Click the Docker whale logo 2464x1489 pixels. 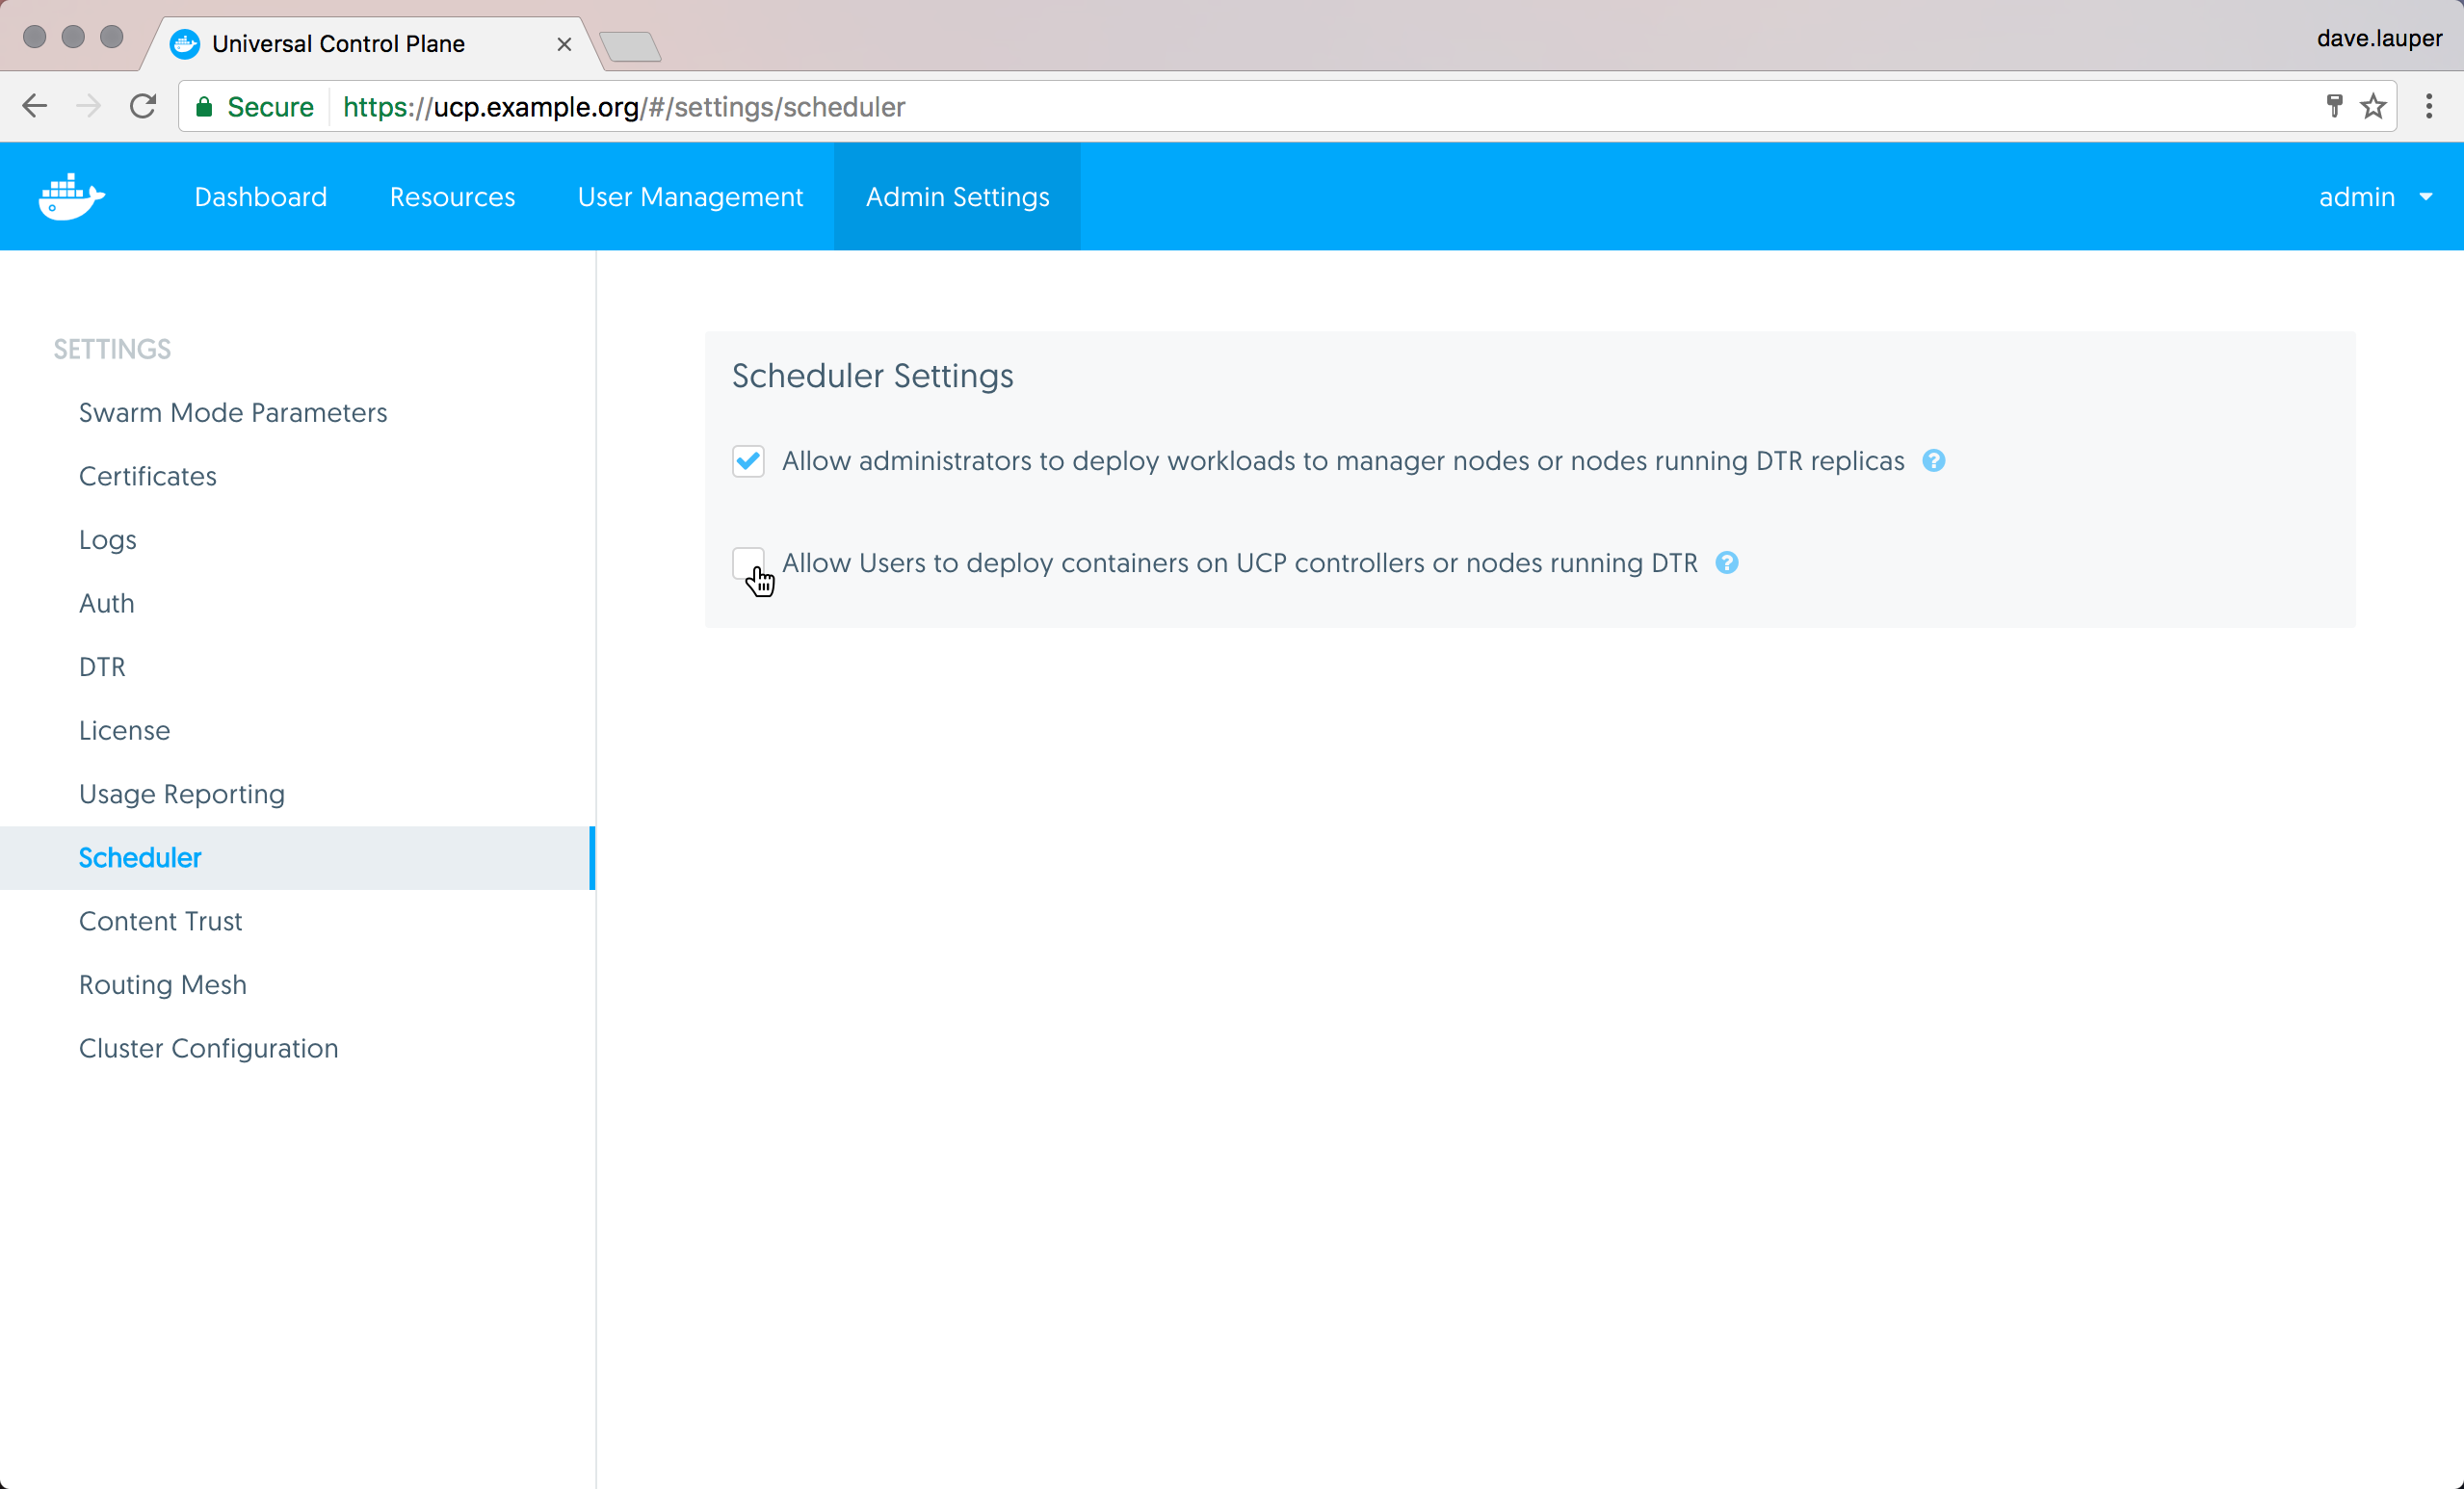(71, 196)
